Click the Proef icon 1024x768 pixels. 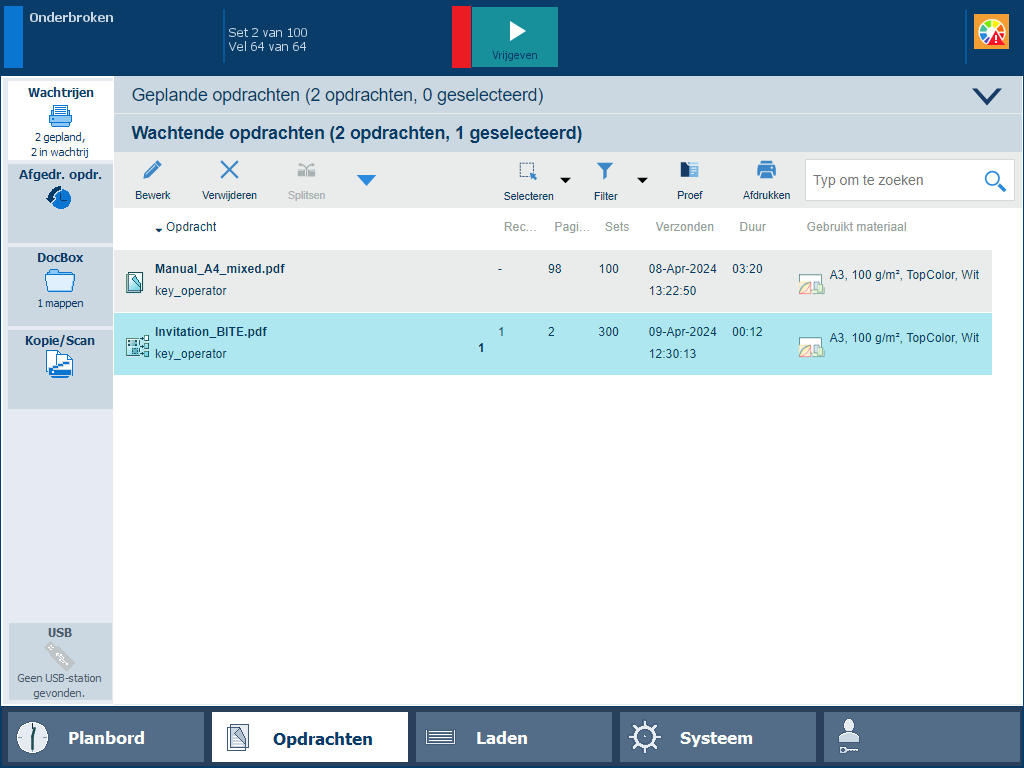(690, 170)
